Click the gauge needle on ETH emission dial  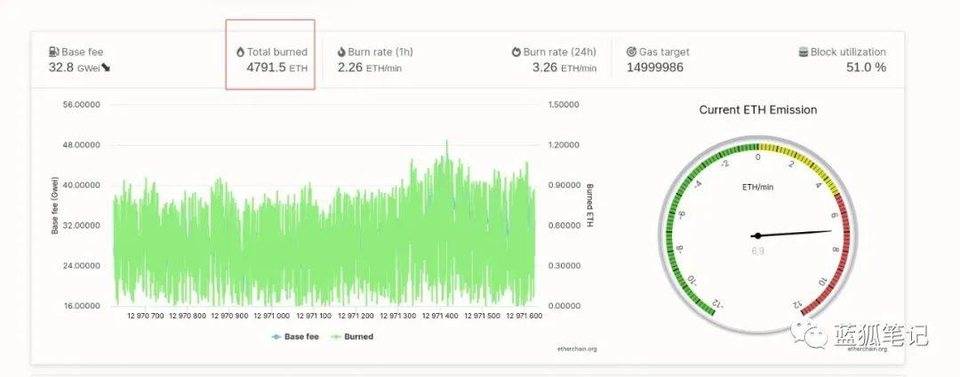793,233
